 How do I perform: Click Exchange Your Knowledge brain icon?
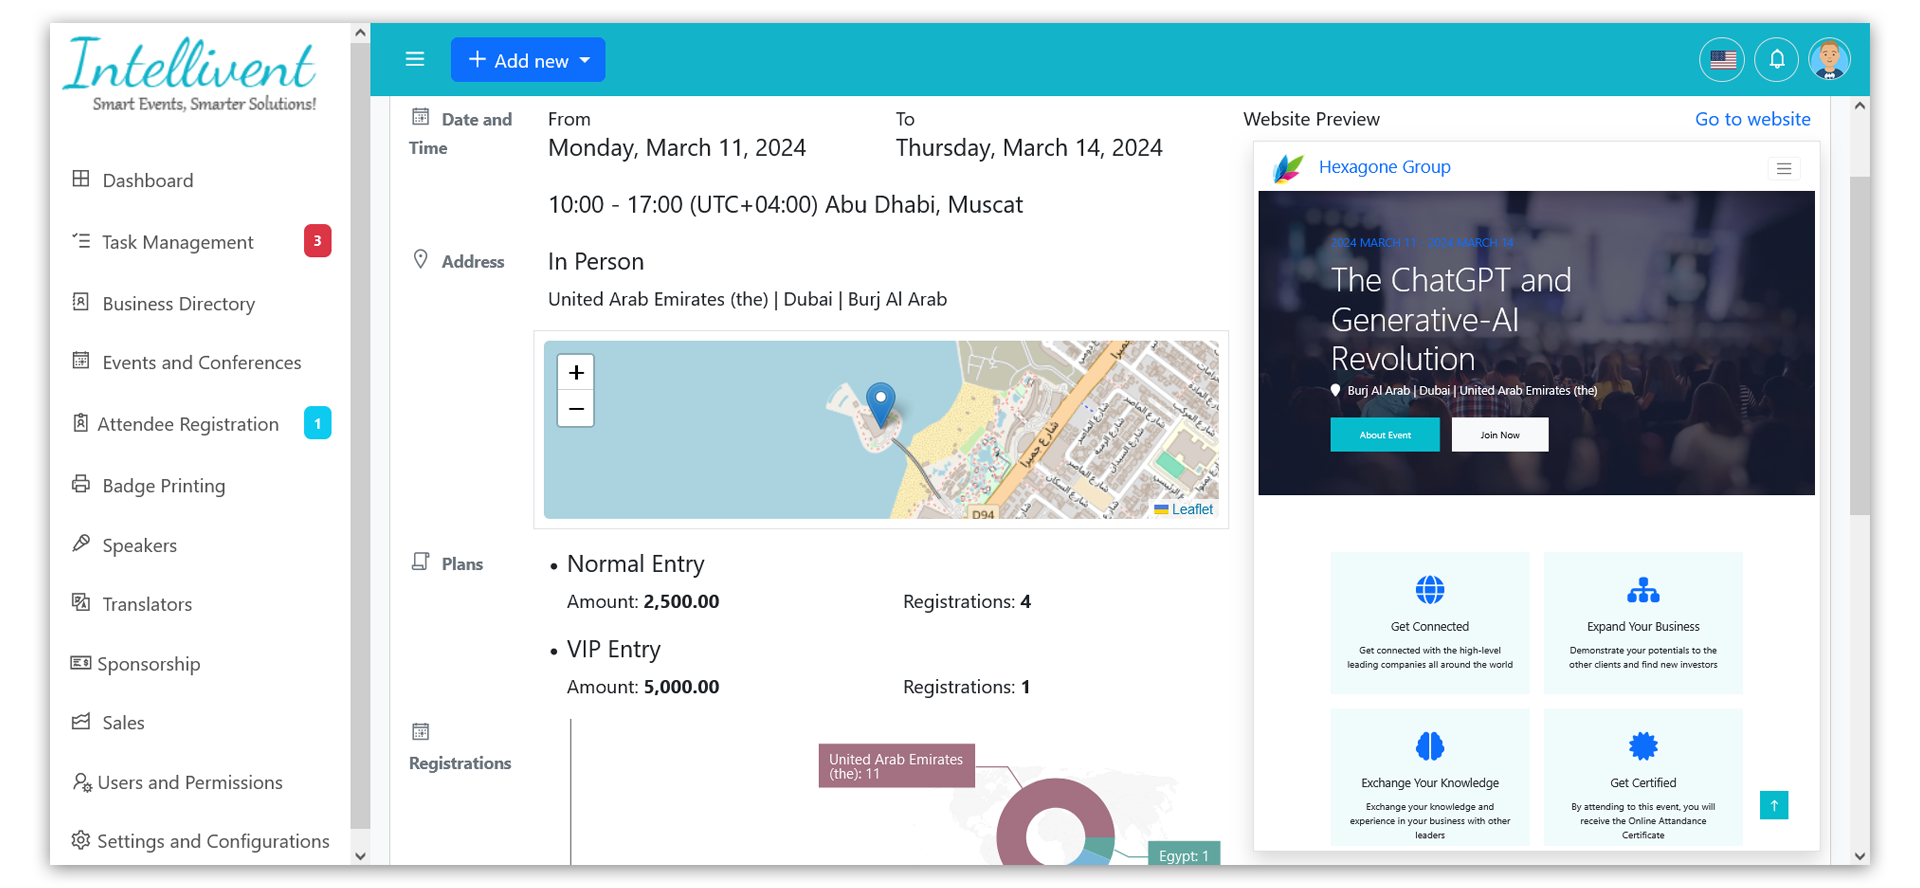(1430, 746)
